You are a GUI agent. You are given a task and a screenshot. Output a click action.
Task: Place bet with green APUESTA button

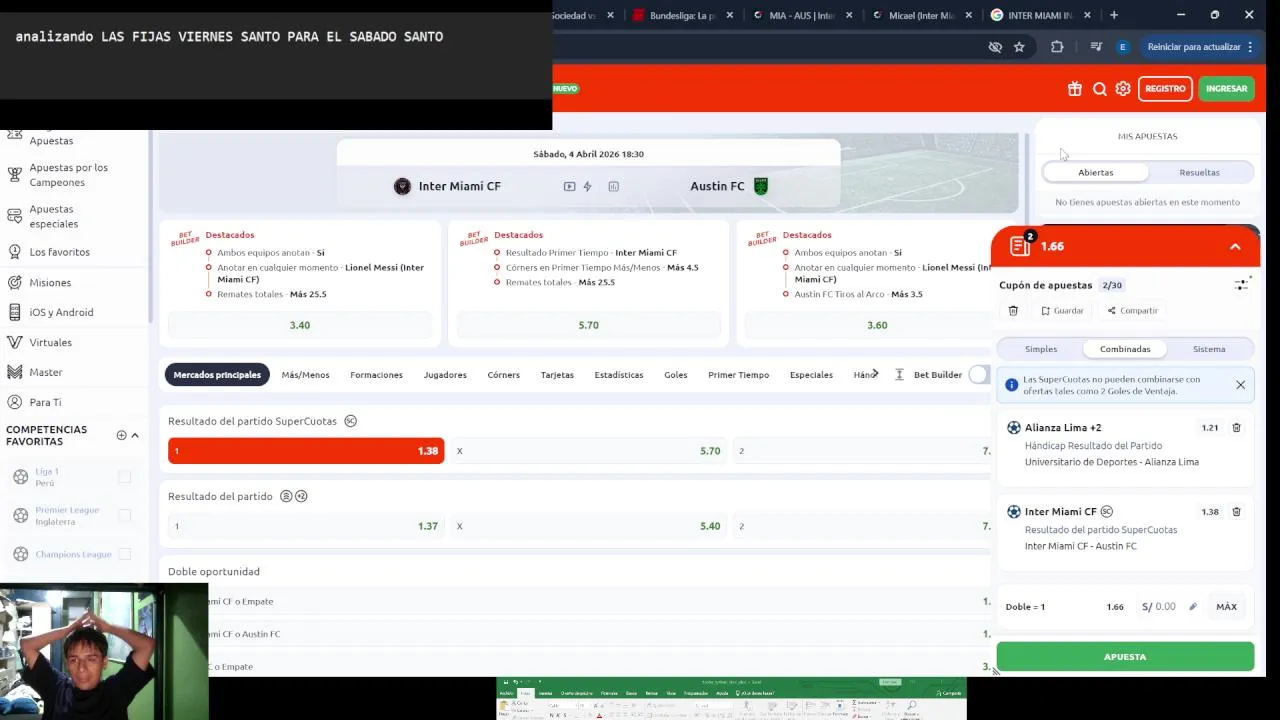coord(1125,657)
